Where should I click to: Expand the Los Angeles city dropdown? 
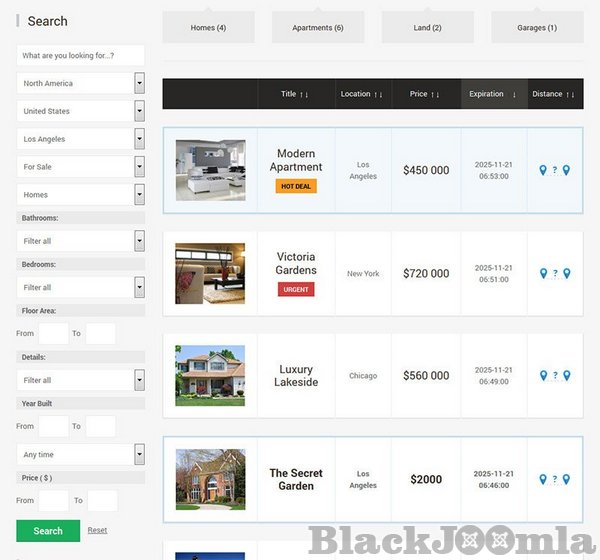(x=81, y=139)
